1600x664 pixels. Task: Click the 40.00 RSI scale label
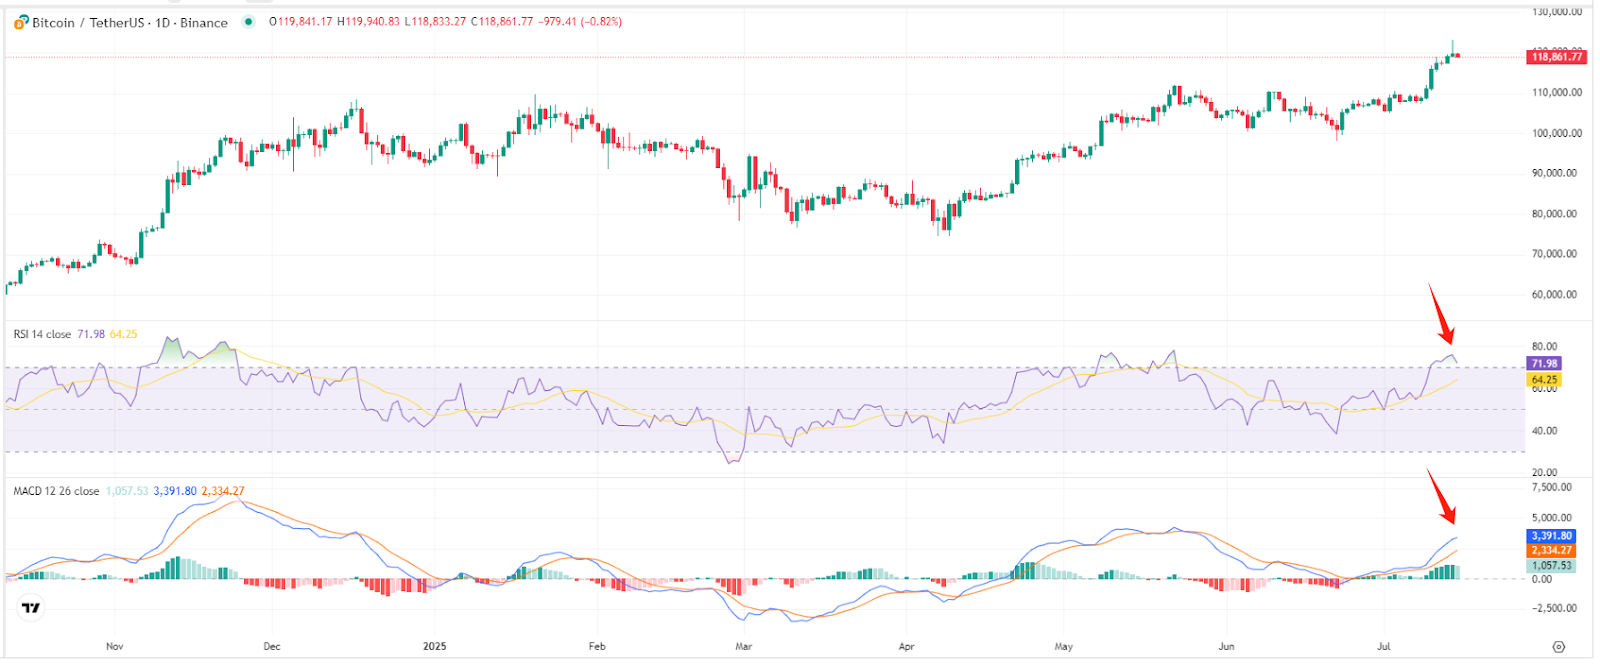[1544, 431]
